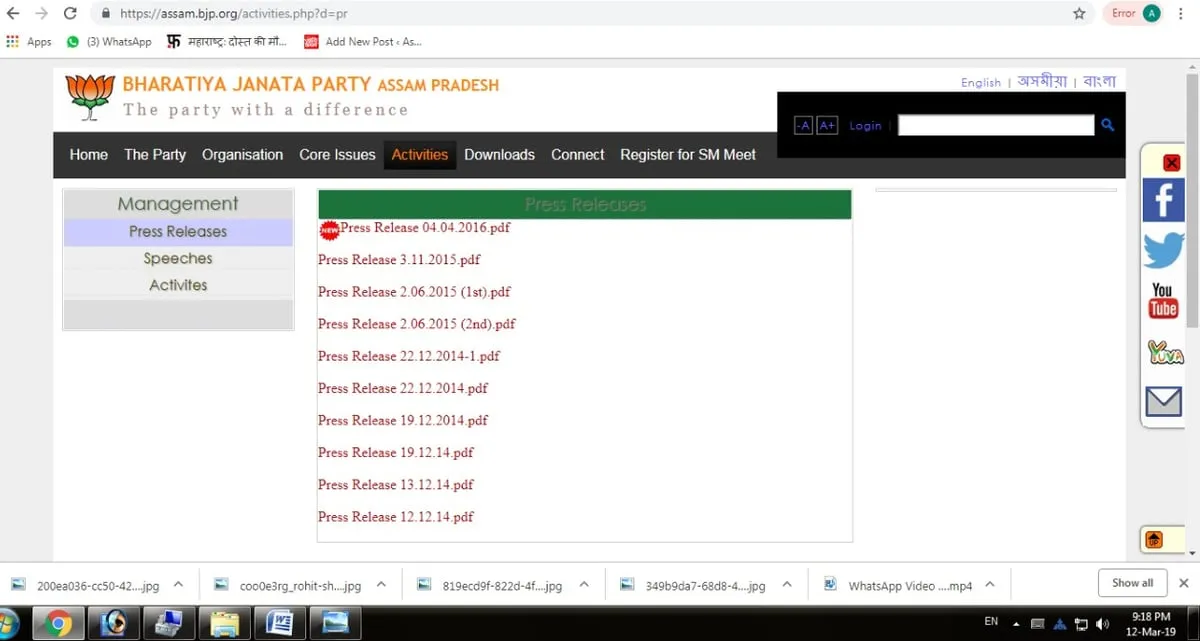Open the Organisation menu item
This screenshot has width=1200, height=641.
pos(242,154)
